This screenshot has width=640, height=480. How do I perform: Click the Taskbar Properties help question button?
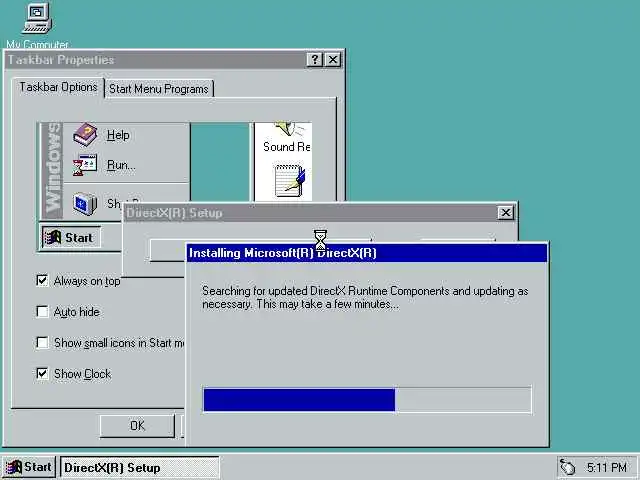click(315, 60)
